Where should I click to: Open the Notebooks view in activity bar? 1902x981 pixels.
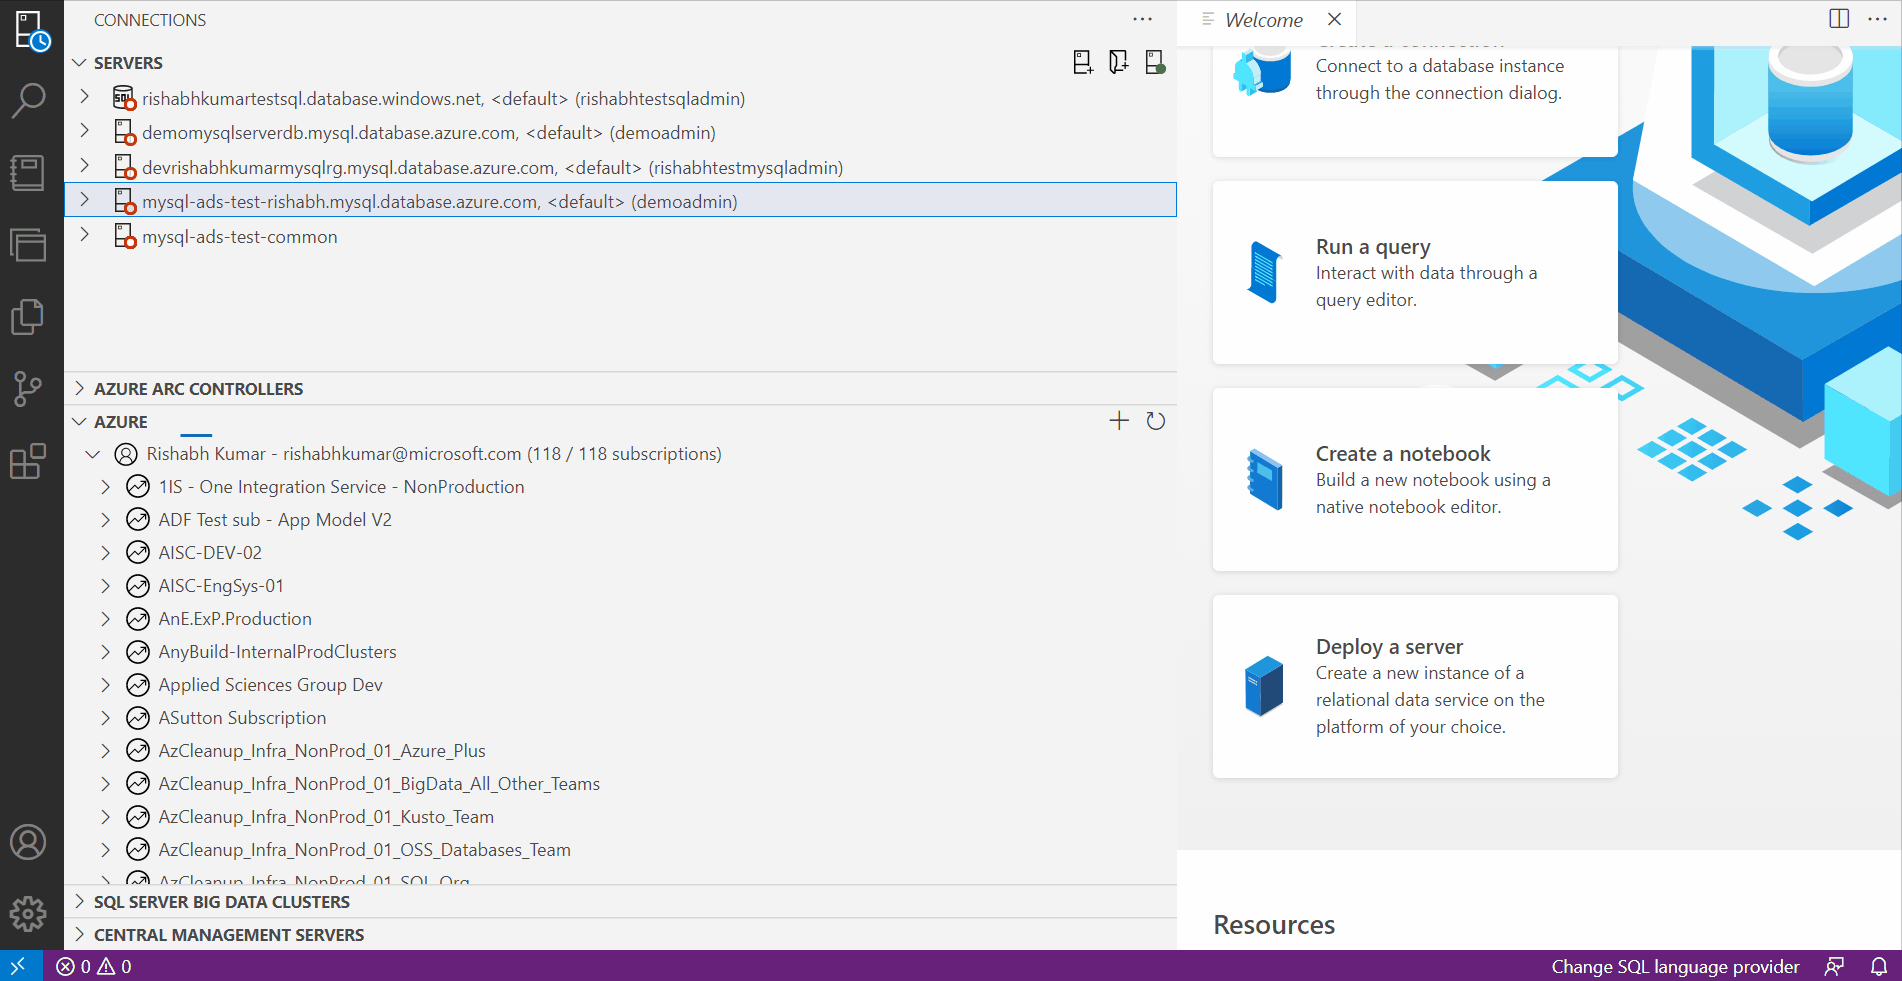coord(28,173)
